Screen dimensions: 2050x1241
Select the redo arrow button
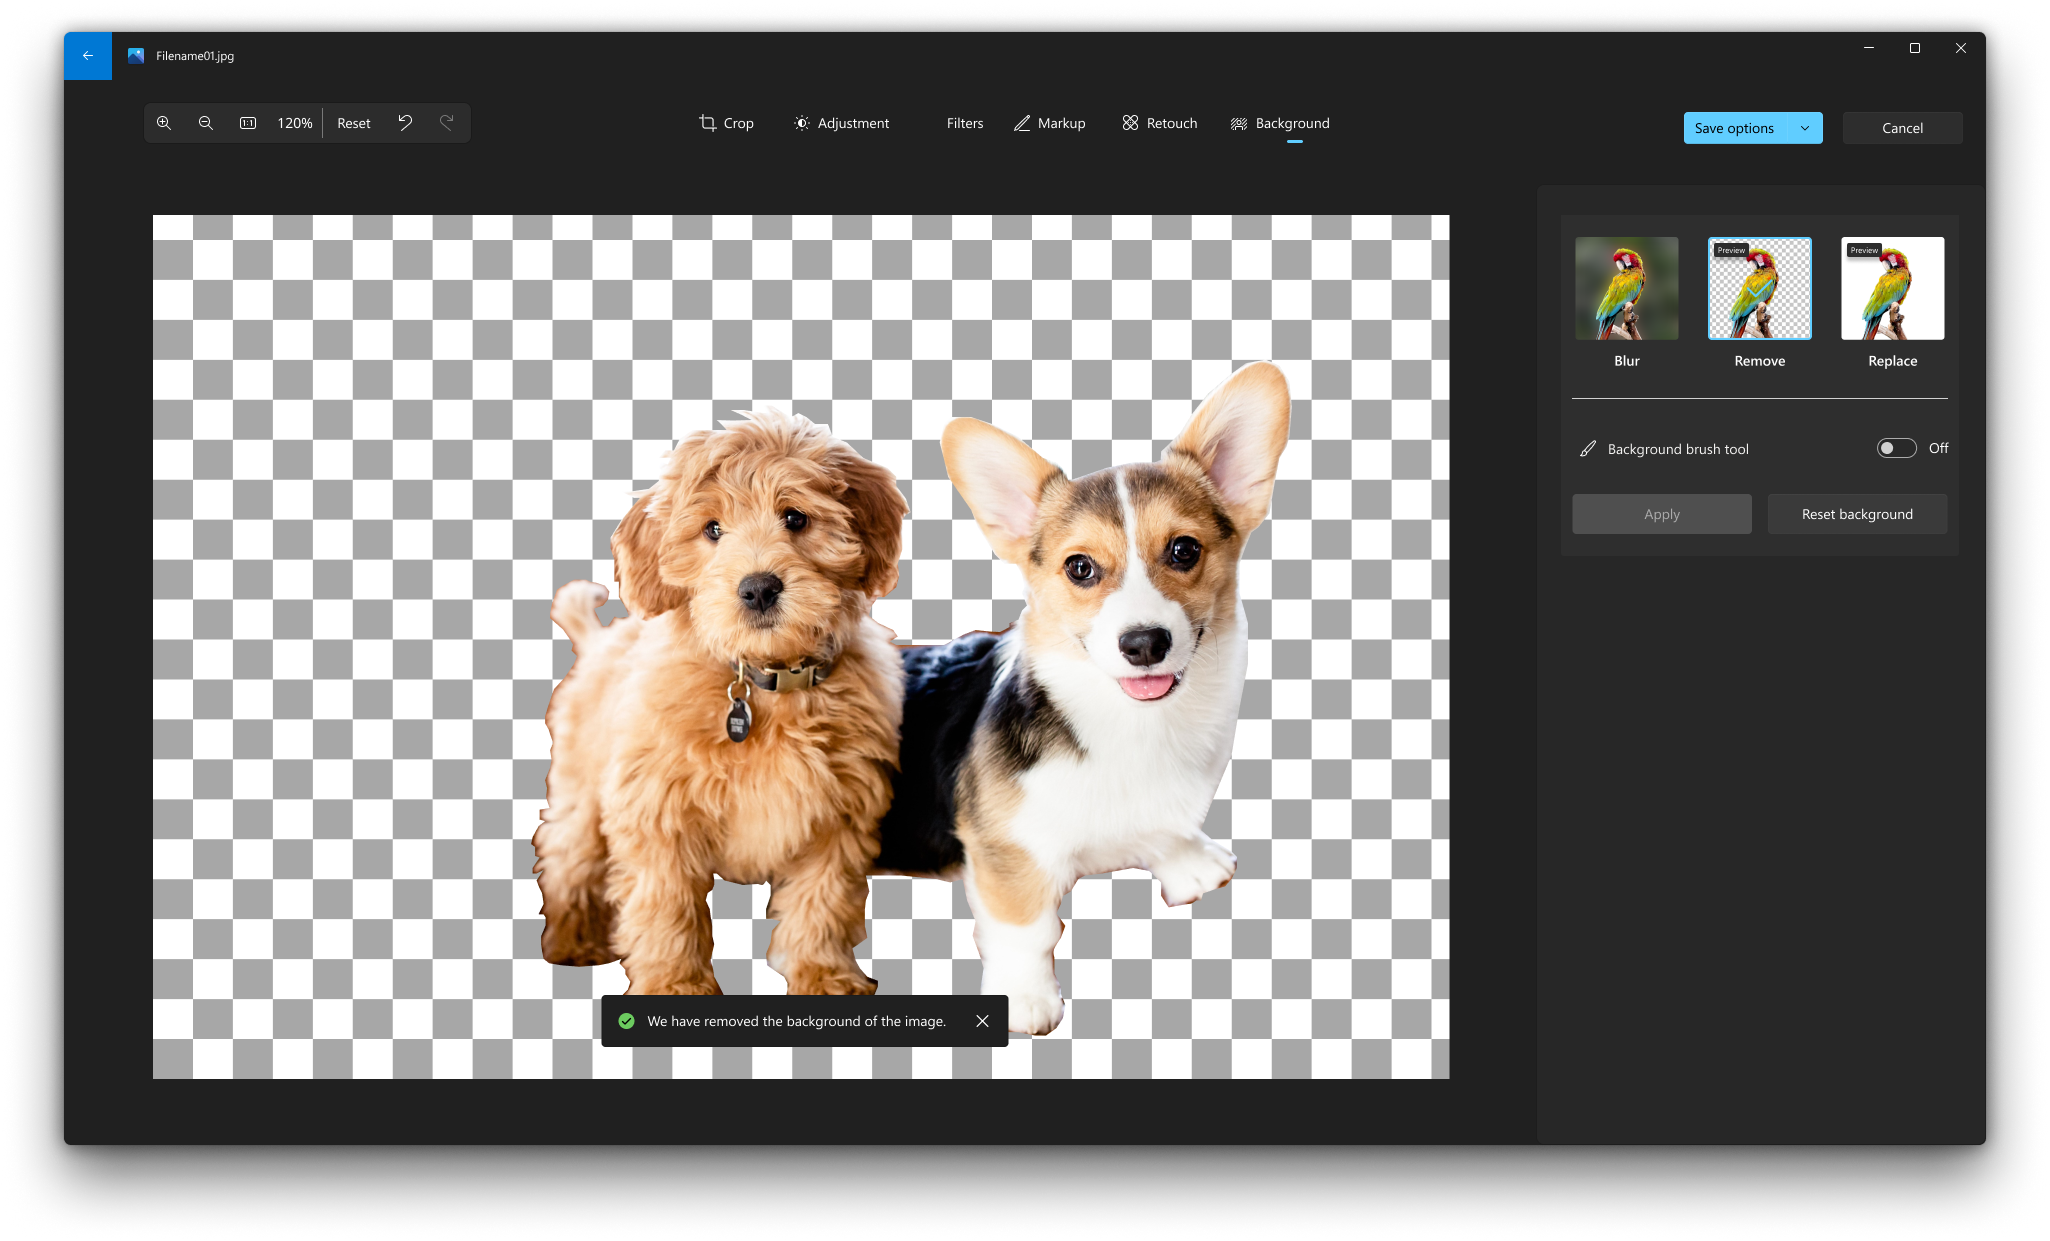447,121
